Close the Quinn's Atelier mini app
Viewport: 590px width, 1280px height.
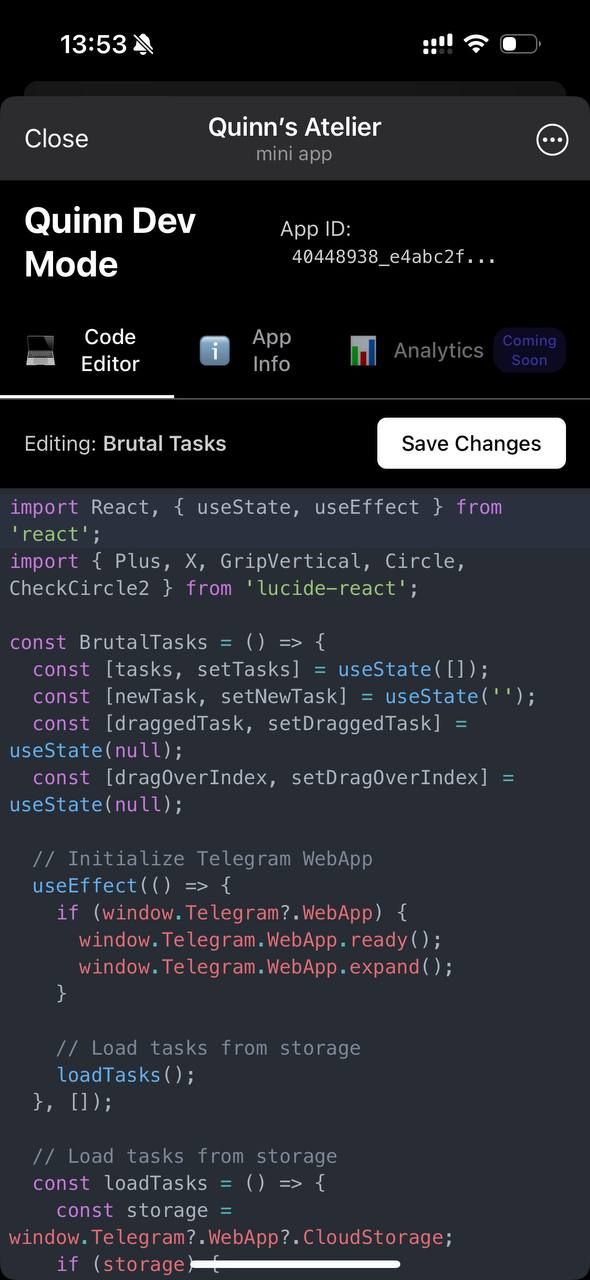tap(56, 139)
